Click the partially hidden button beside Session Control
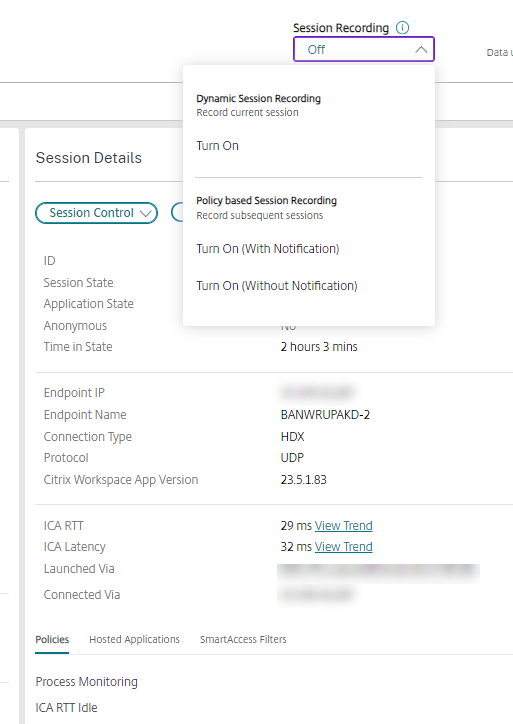The image size is (513, 724). (x=177, y=213)
